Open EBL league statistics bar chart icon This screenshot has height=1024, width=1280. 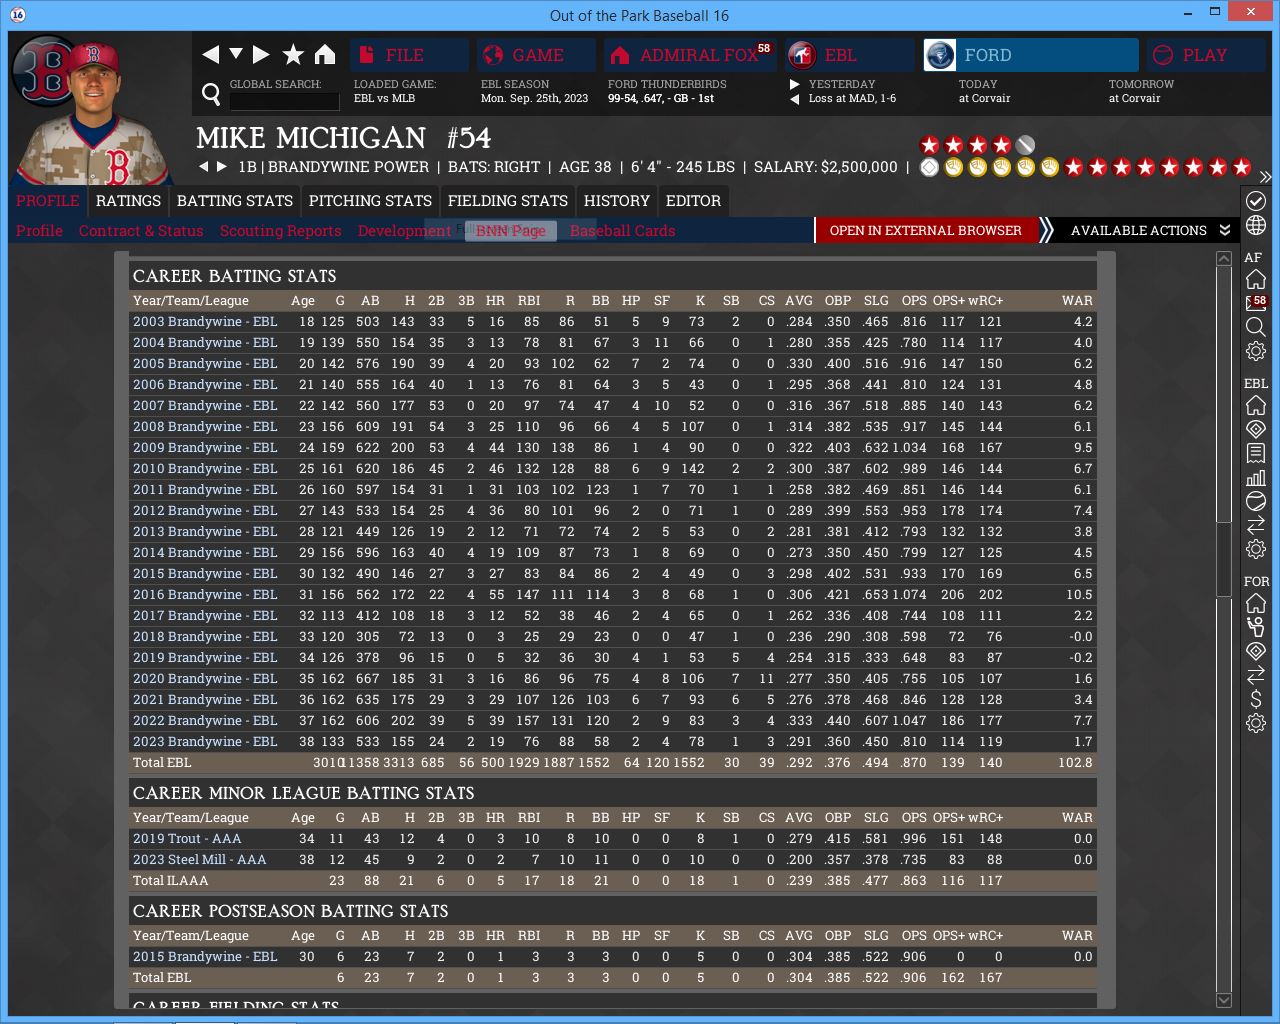click(x=1256, y=478)
